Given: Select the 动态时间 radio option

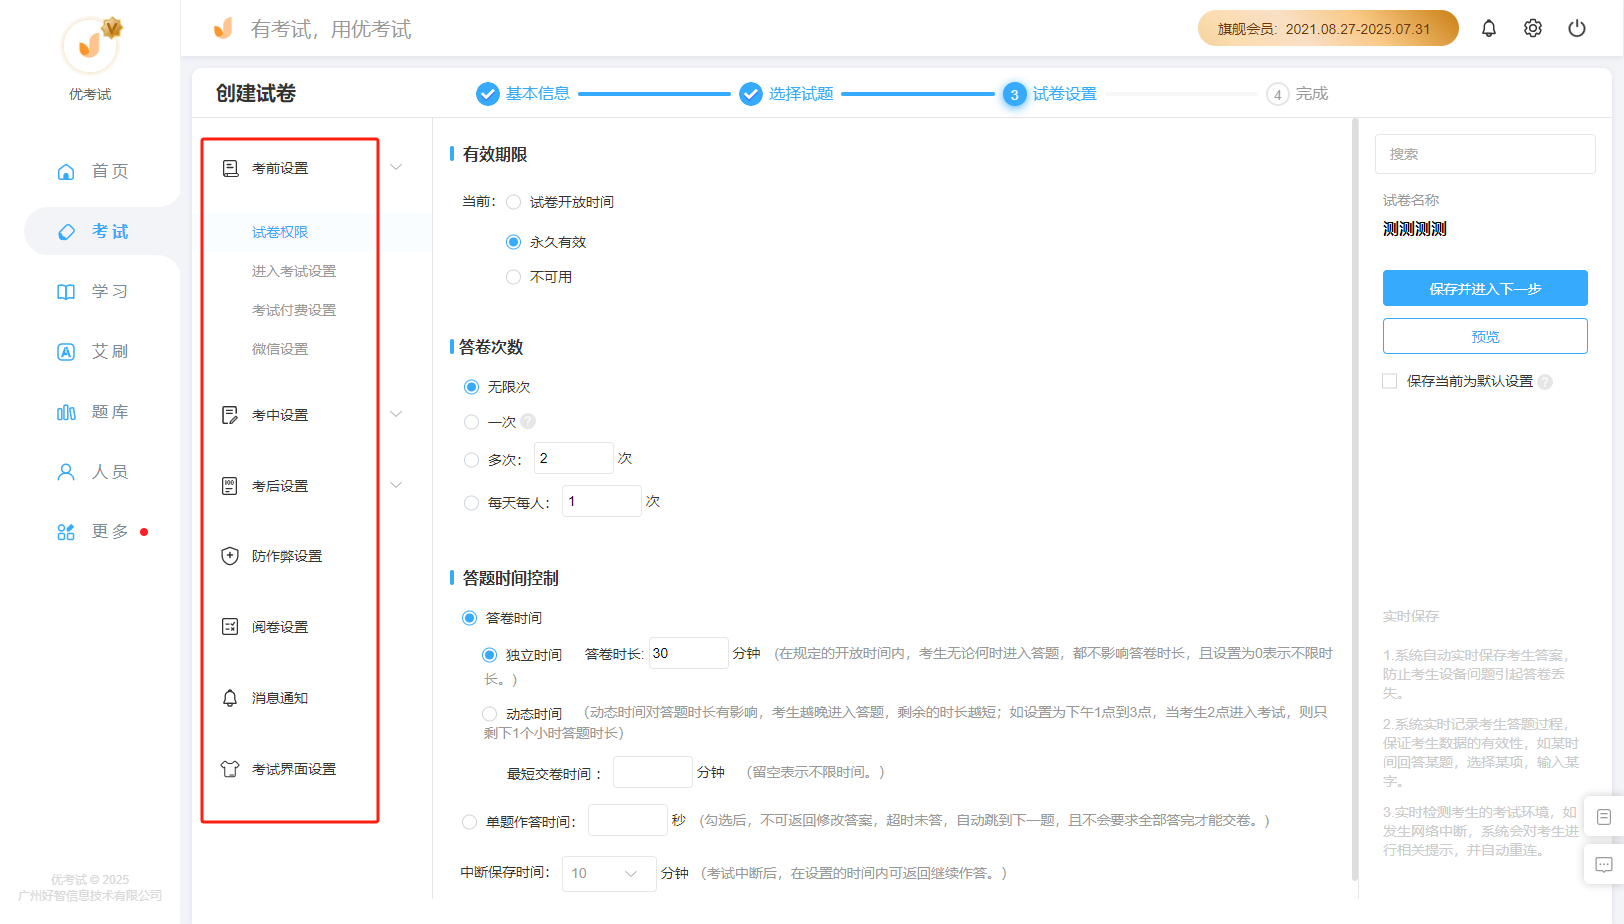Looking at the screenshot, I should click(489, 714).
